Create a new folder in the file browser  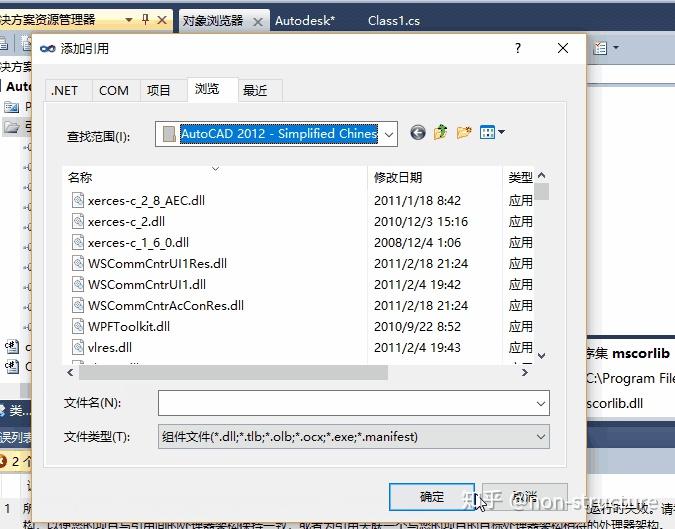464,132
